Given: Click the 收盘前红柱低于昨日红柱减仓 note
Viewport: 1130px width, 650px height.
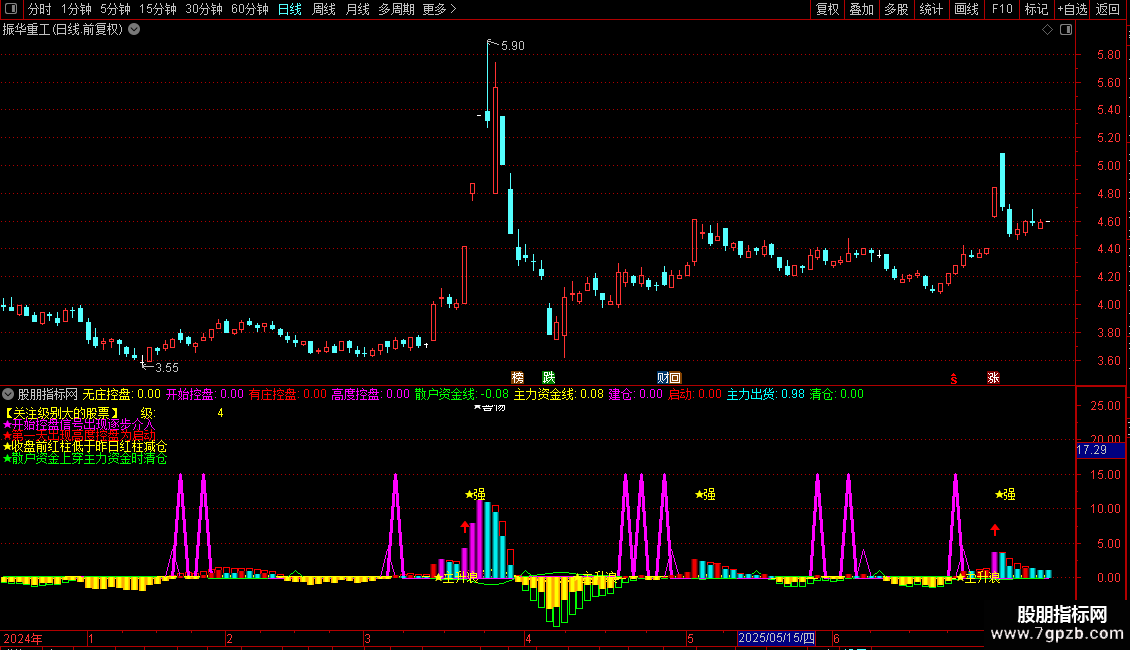Looking at the screenshot, I should coord(85,447).
